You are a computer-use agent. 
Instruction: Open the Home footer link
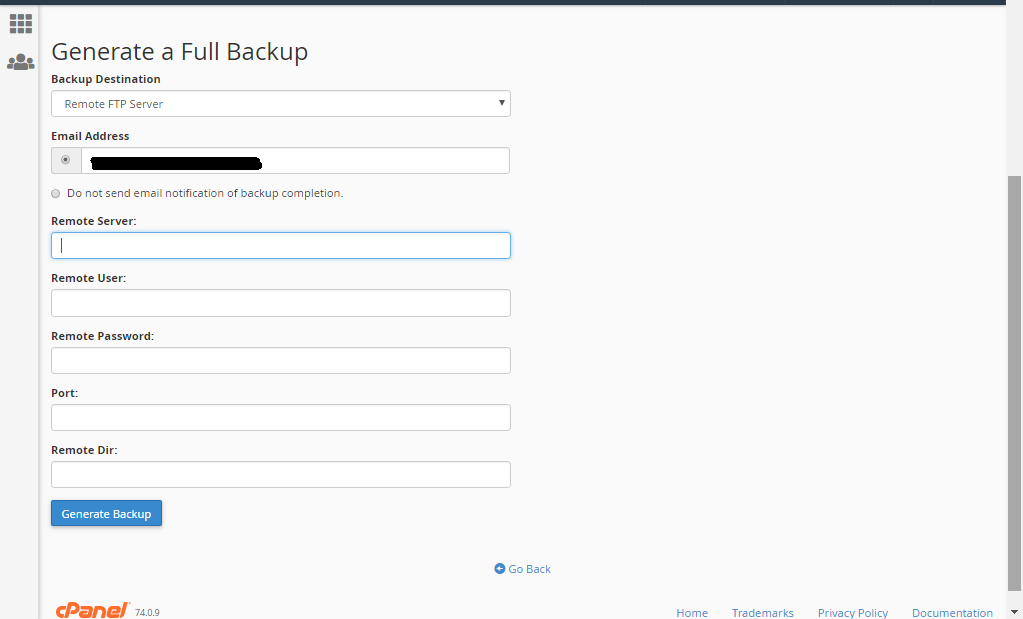coord(692,612)
